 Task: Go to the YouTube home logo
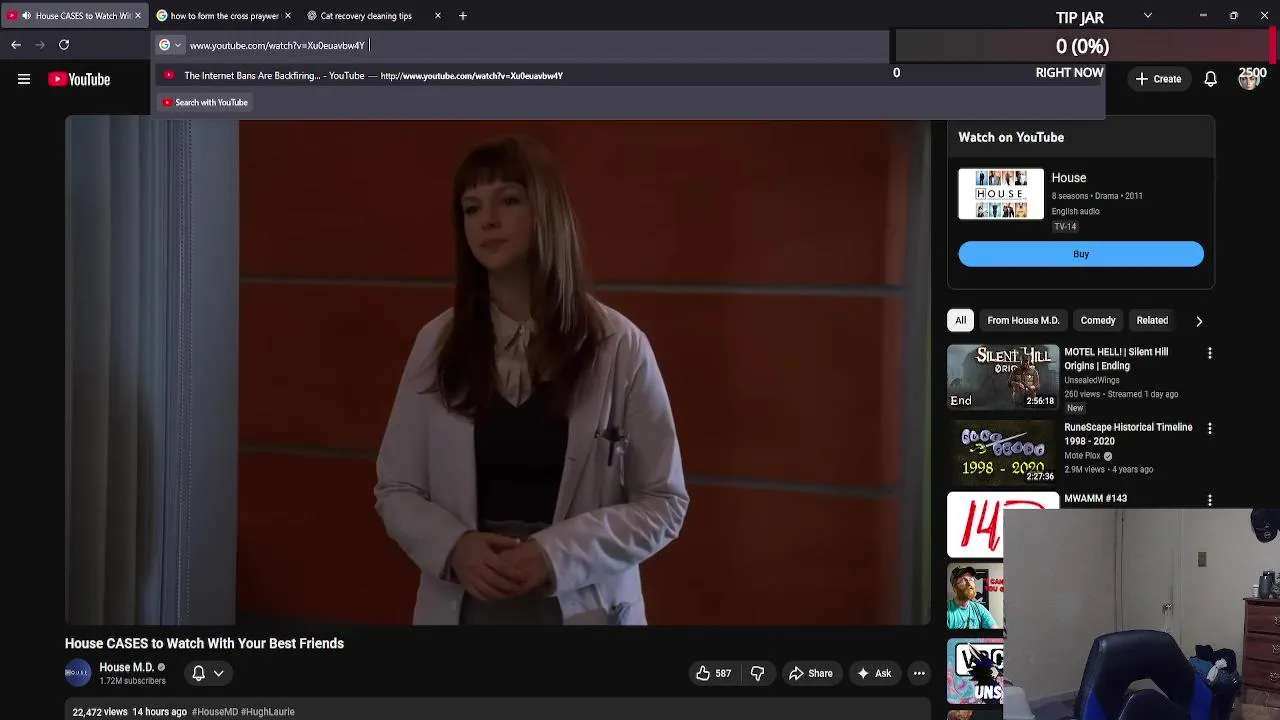point(79,79)
